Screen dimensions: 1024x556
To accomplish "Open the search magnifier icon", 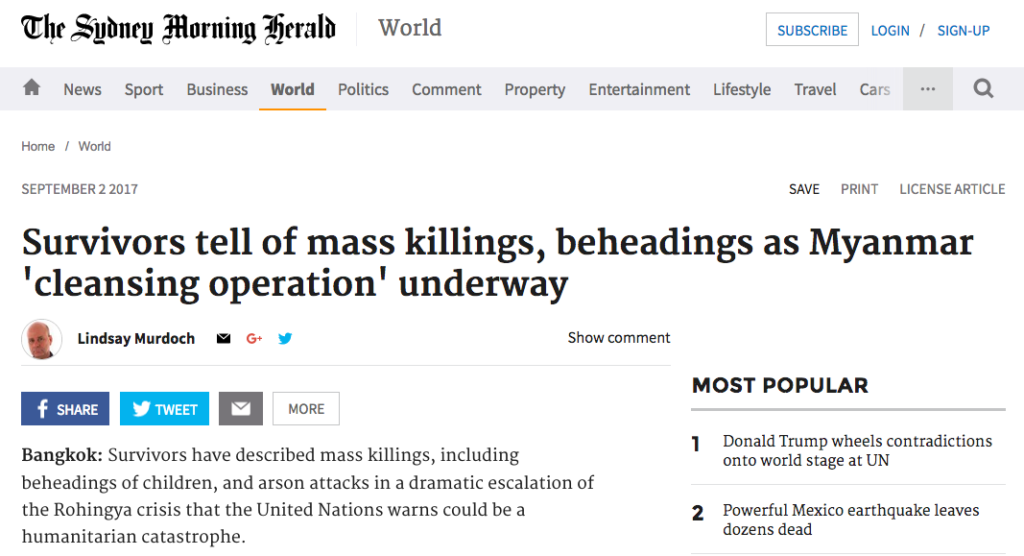I will click(x=984, y=88).
